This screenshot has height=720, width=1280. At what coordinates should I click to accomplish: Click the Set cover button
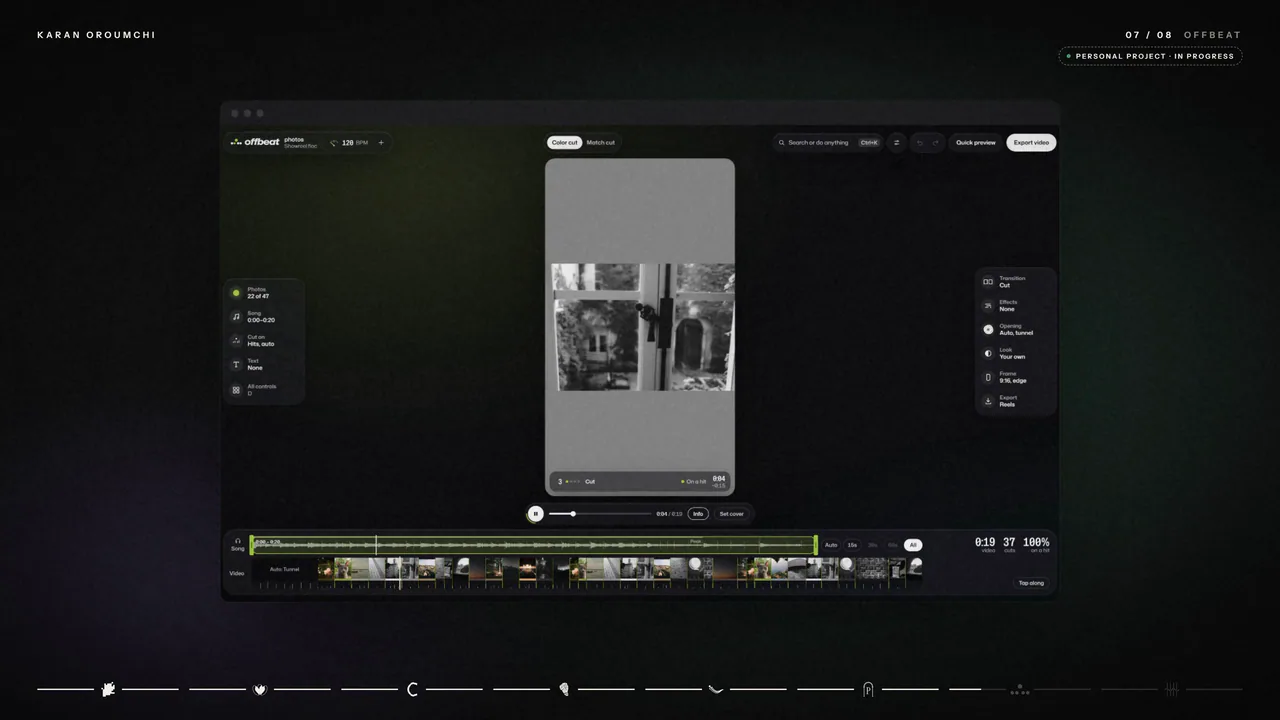click(731, 514)
